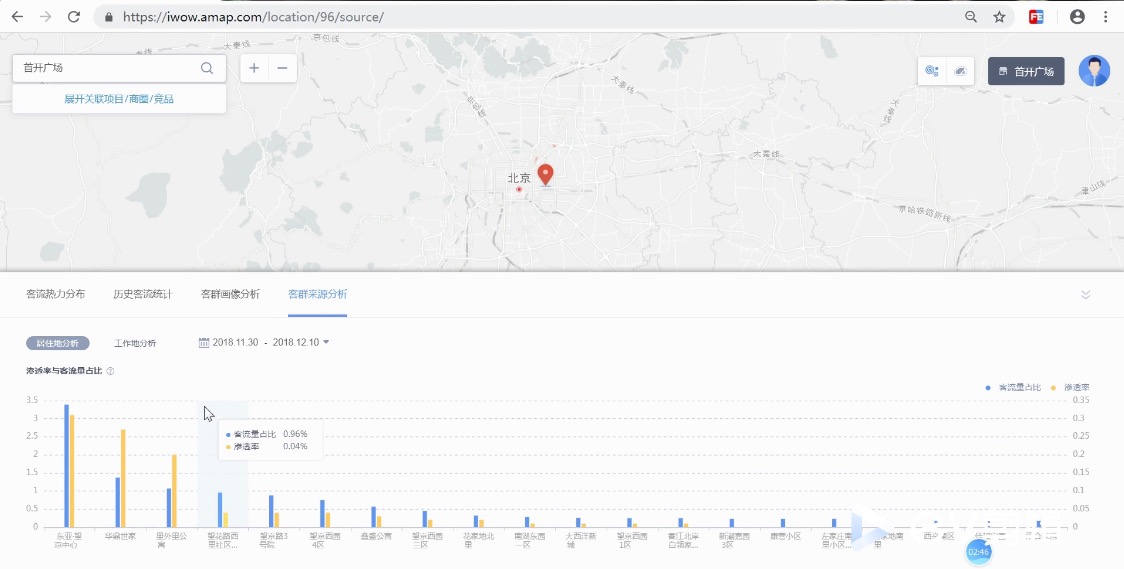The width and height of the screenshot is (1124, 569).
Task: Click the 花家地北里 axis label
Action: click(478, 540)
